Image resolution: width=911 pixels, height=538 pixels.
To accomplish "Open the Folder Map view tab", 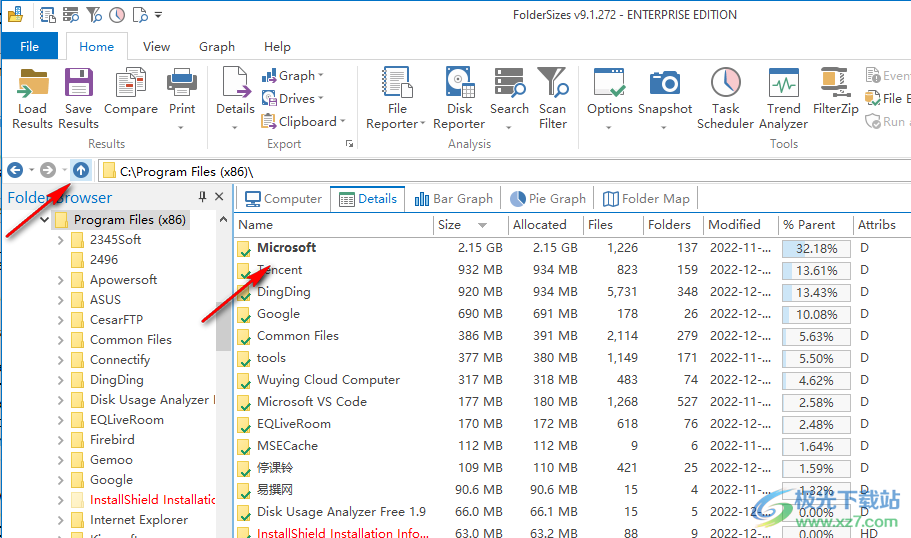I will [x=646, y=199].
